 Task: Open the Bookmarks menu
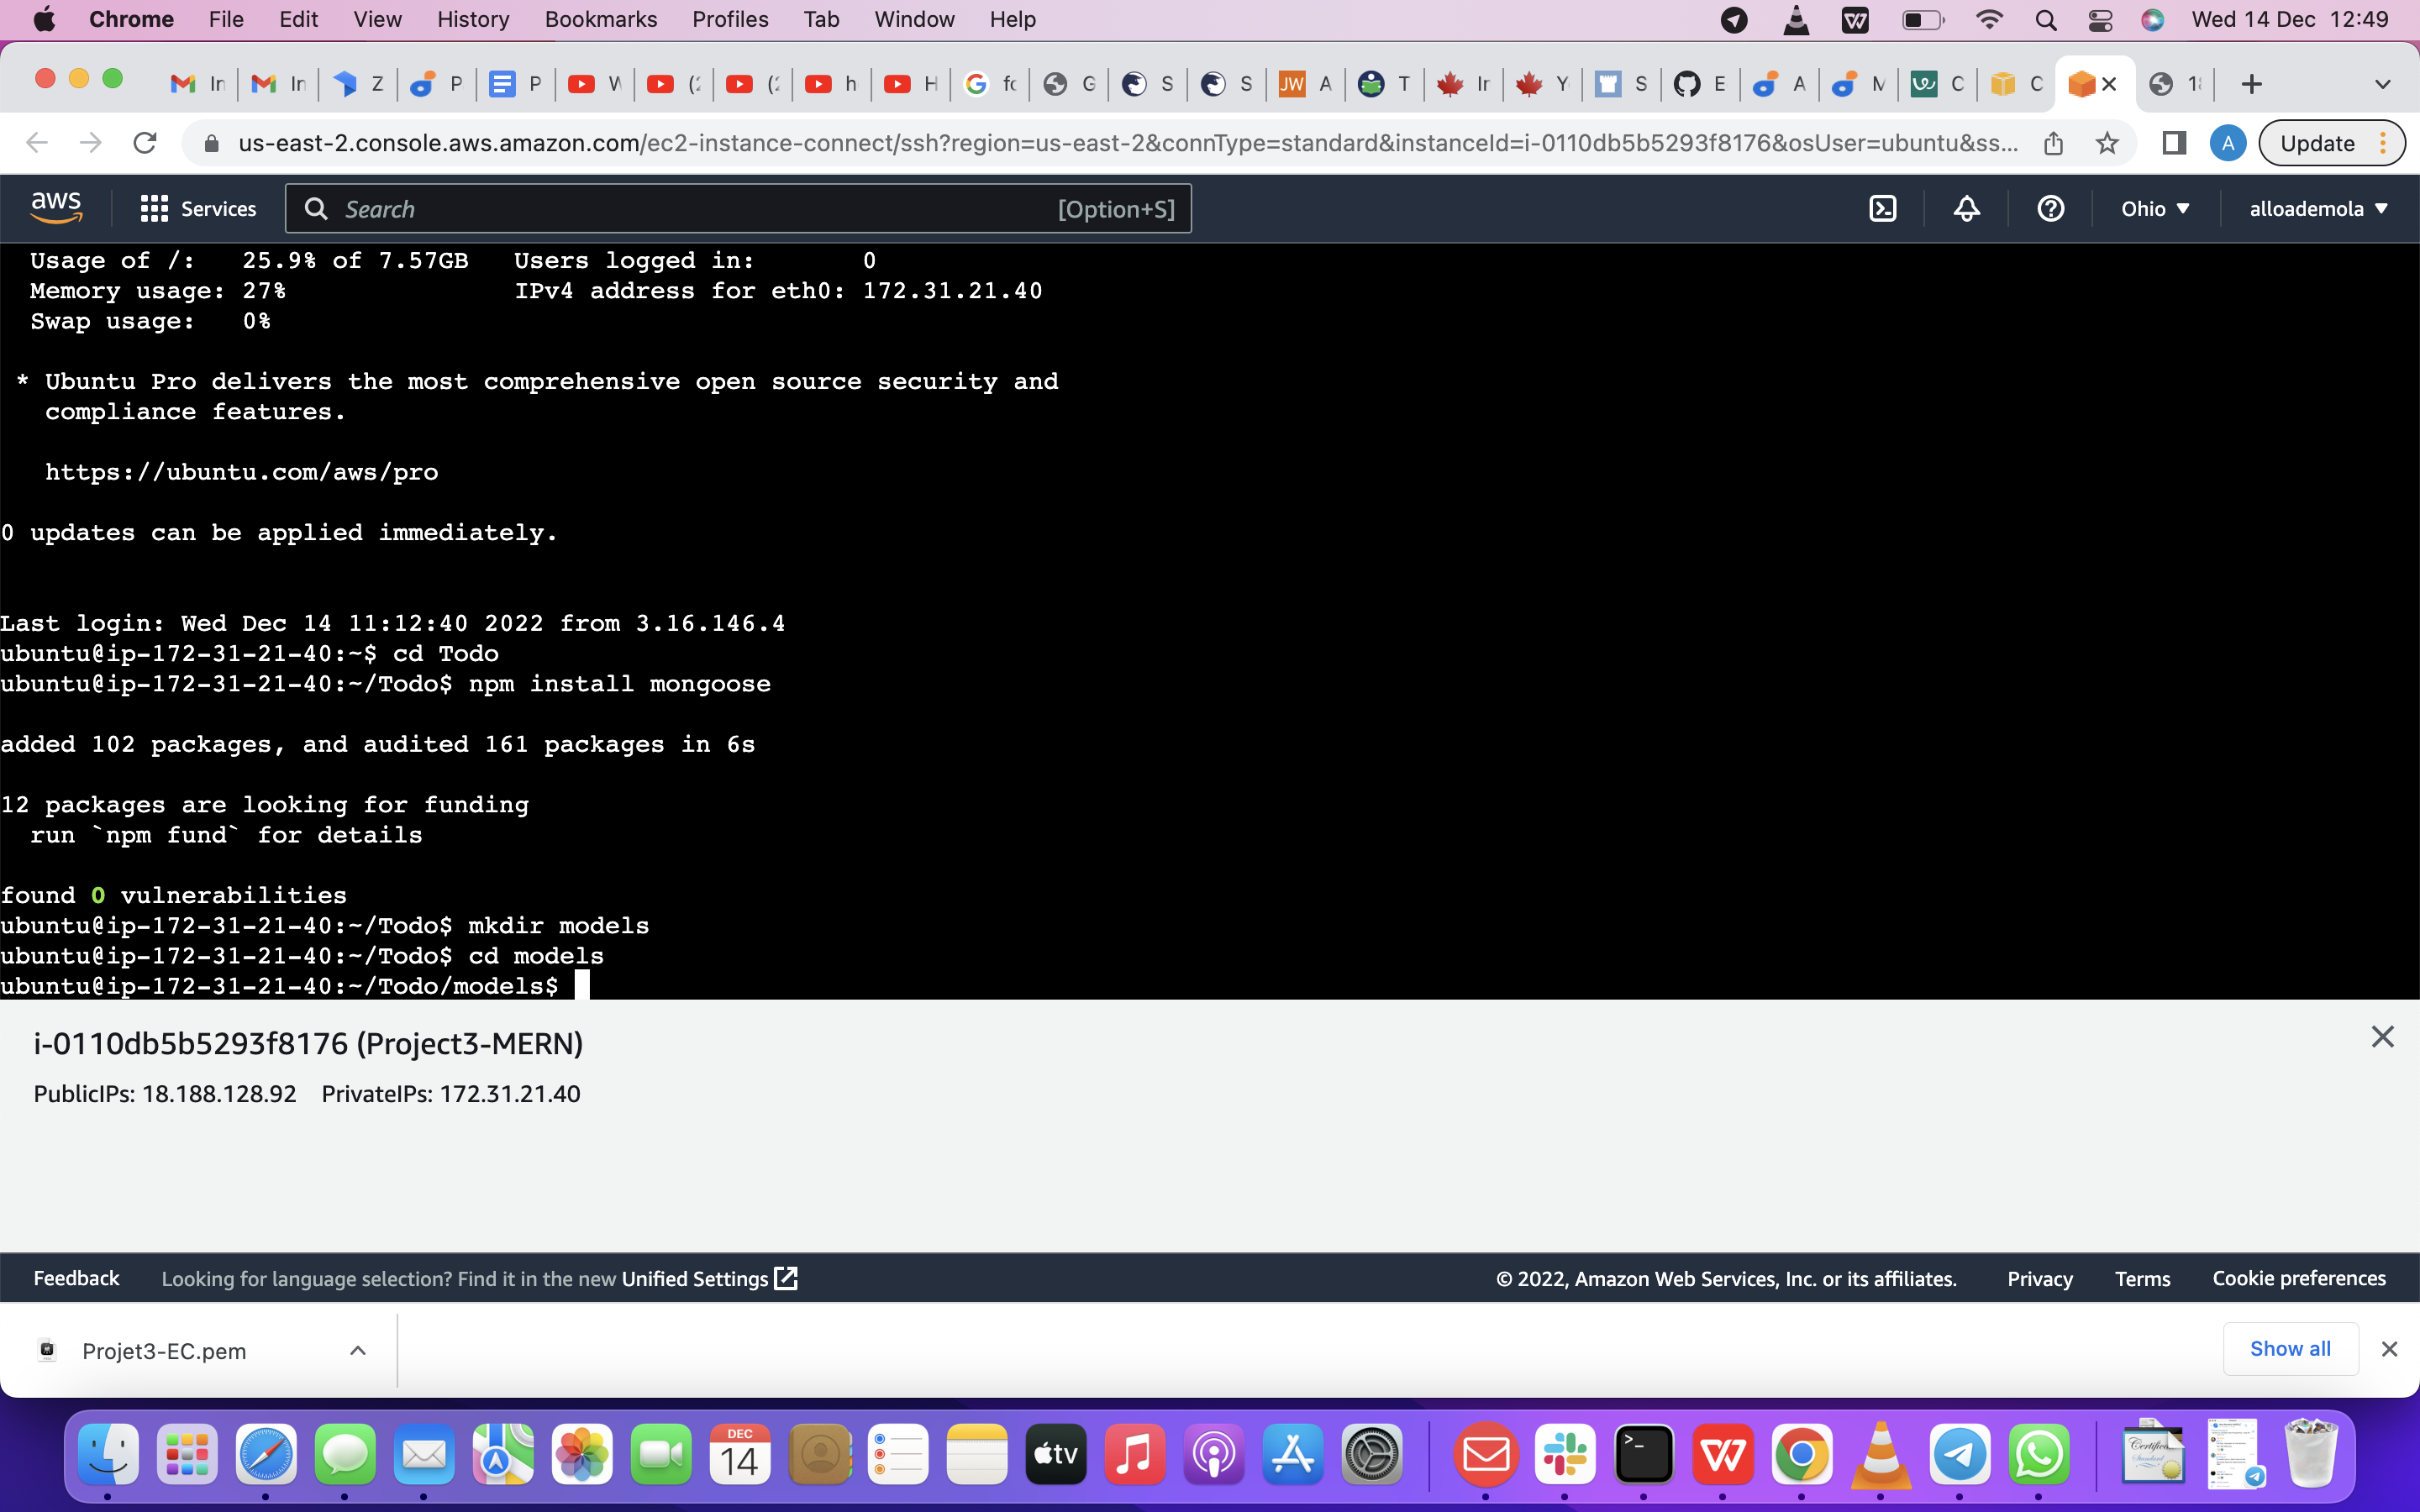(x=600, y=19)
